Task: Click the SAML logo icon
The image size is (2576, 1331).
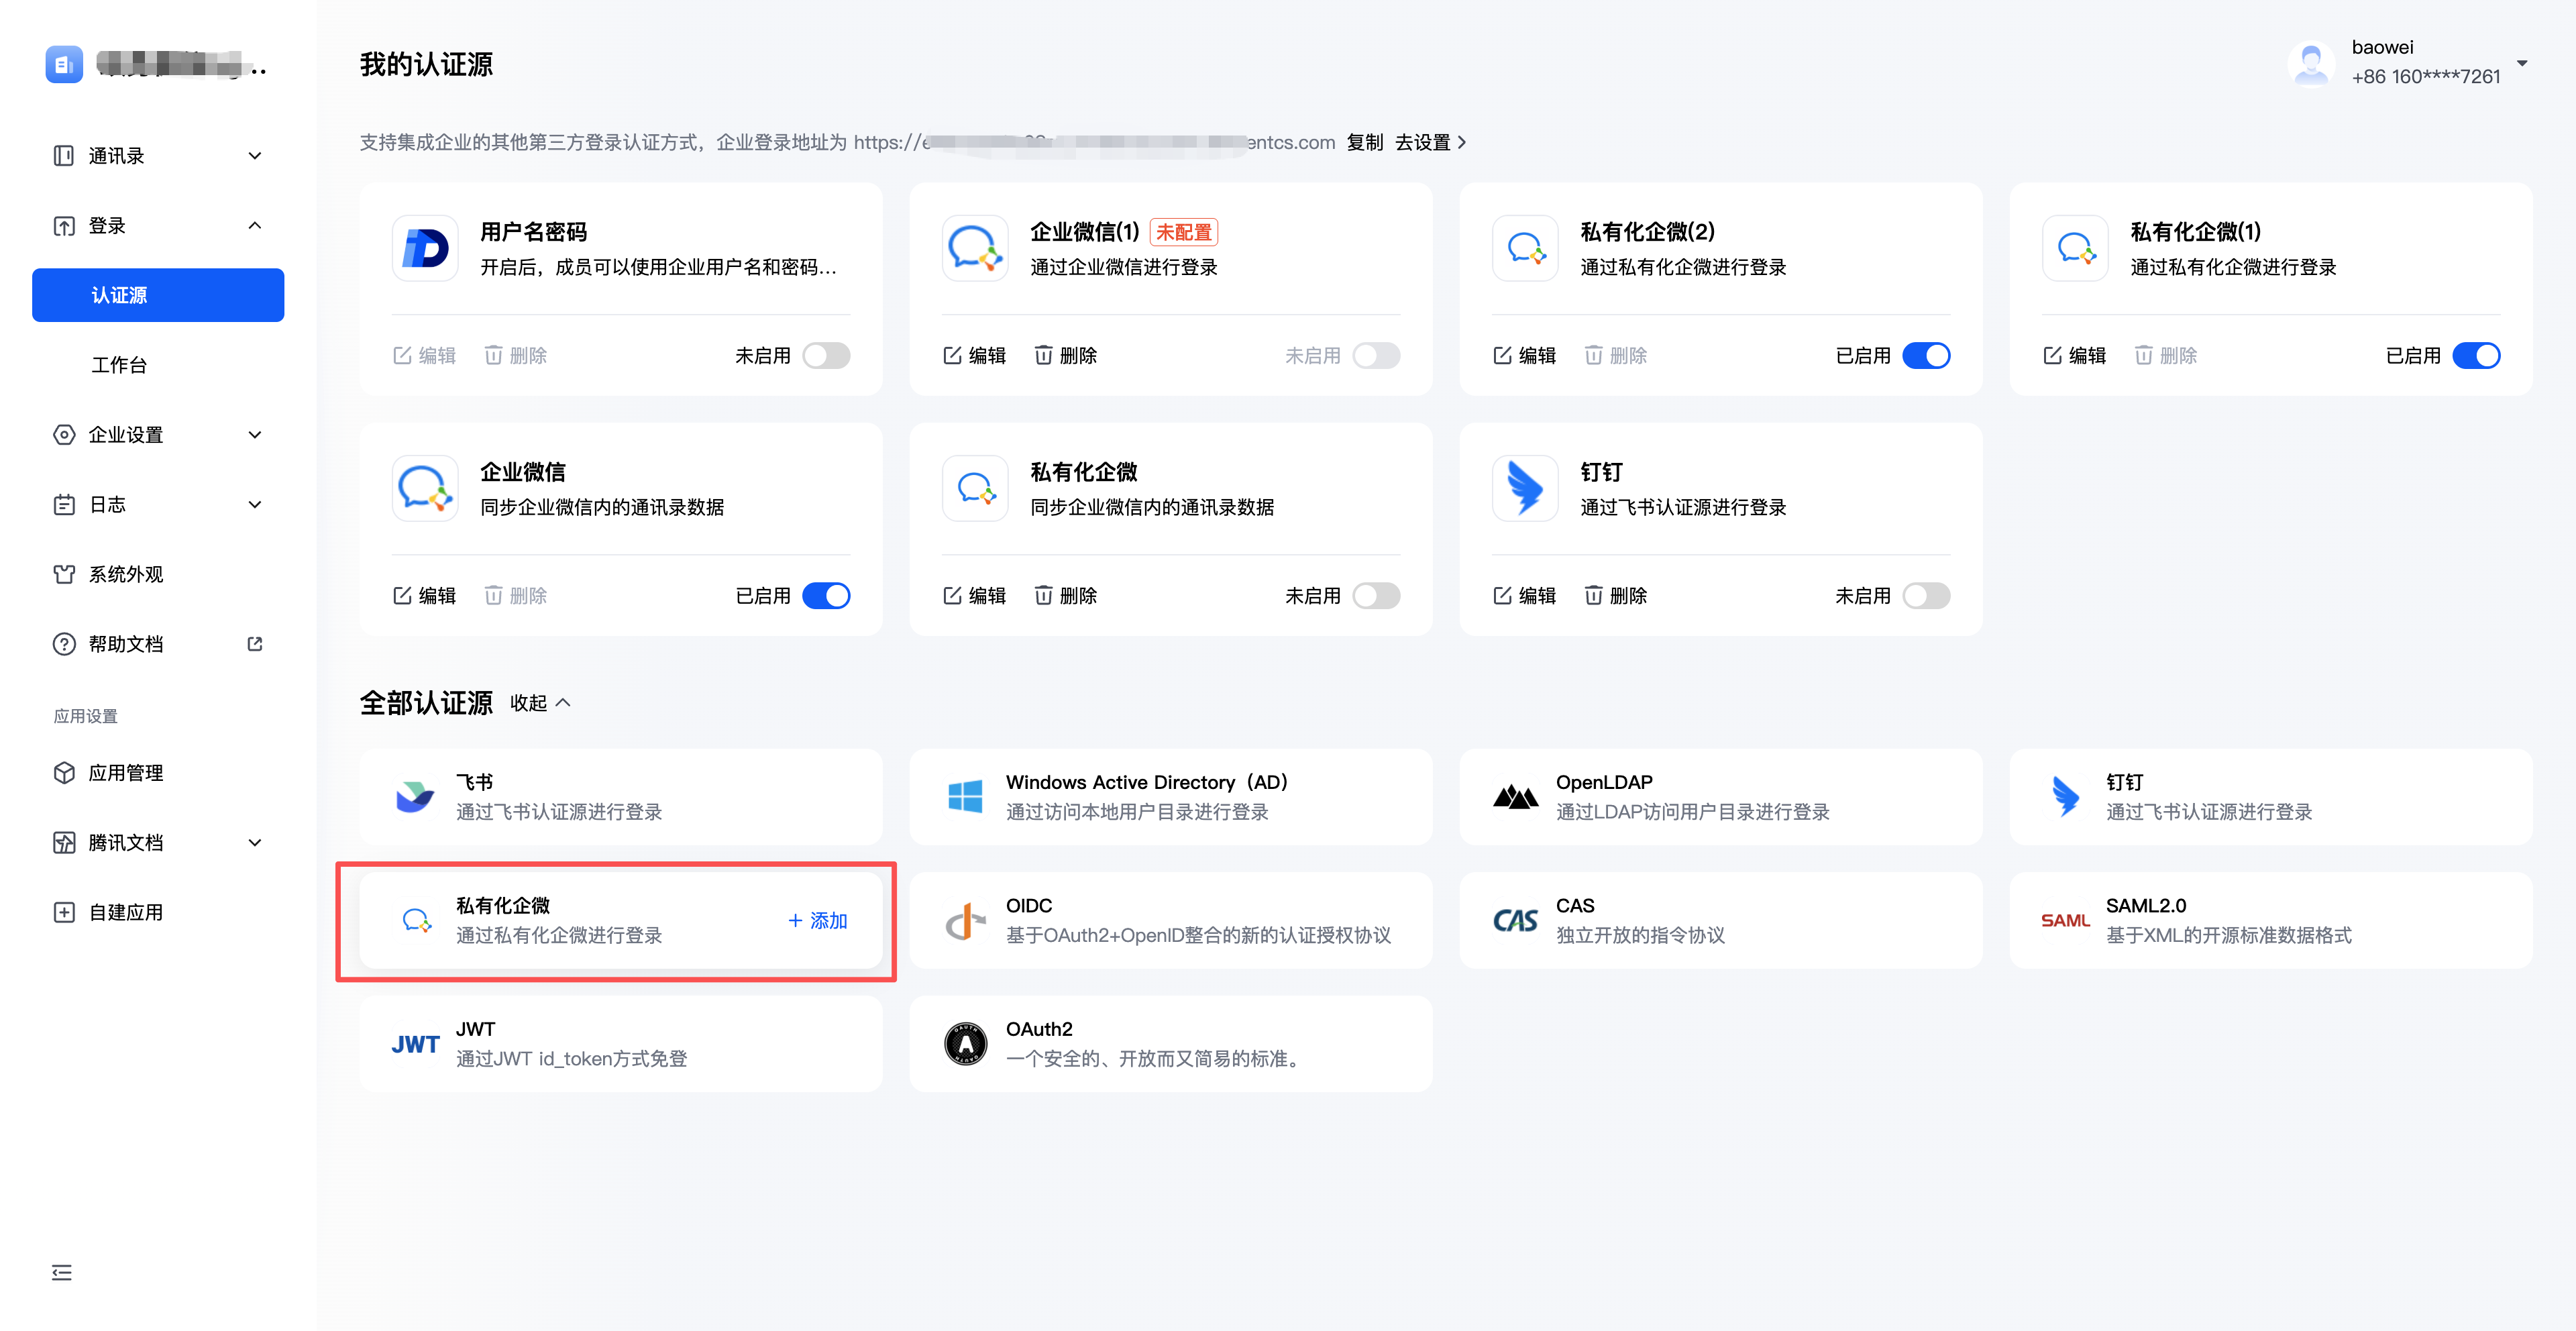Action: [x=2065, y=920]
